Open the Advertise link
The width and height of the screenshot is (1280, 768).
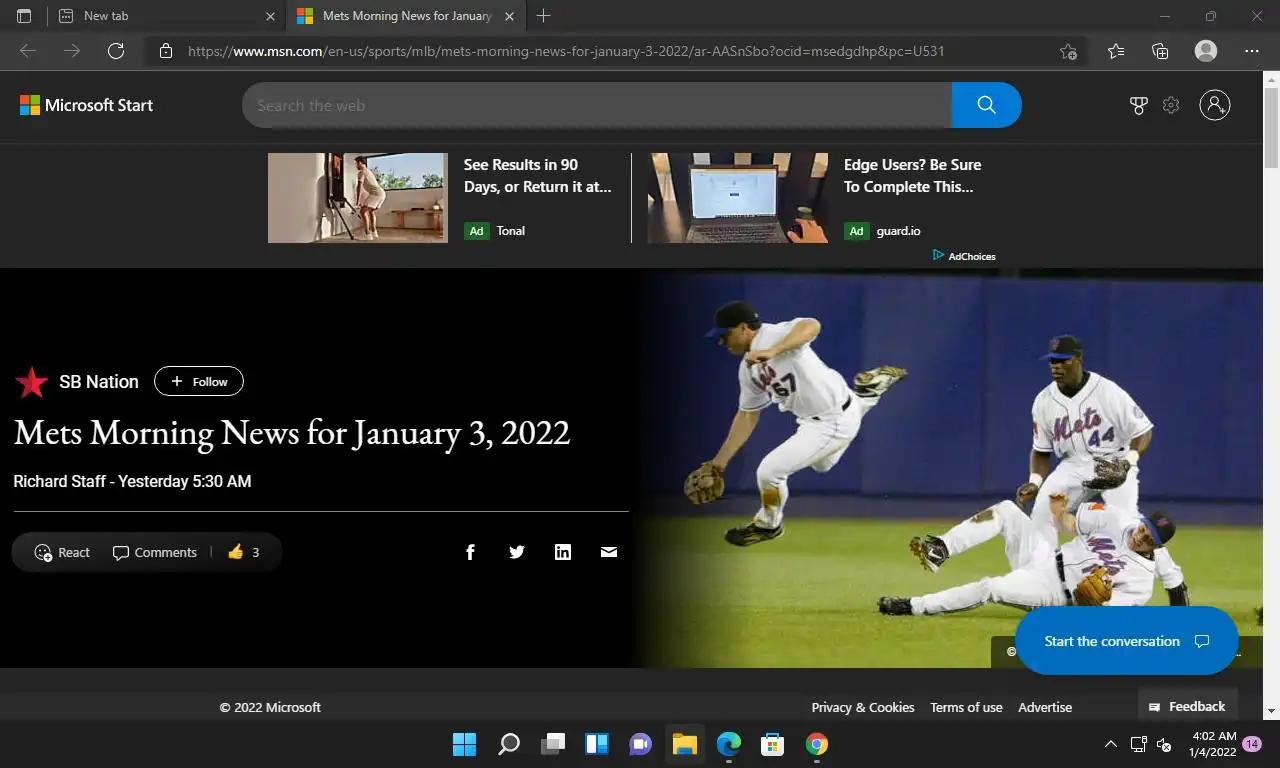(1045, 707)
